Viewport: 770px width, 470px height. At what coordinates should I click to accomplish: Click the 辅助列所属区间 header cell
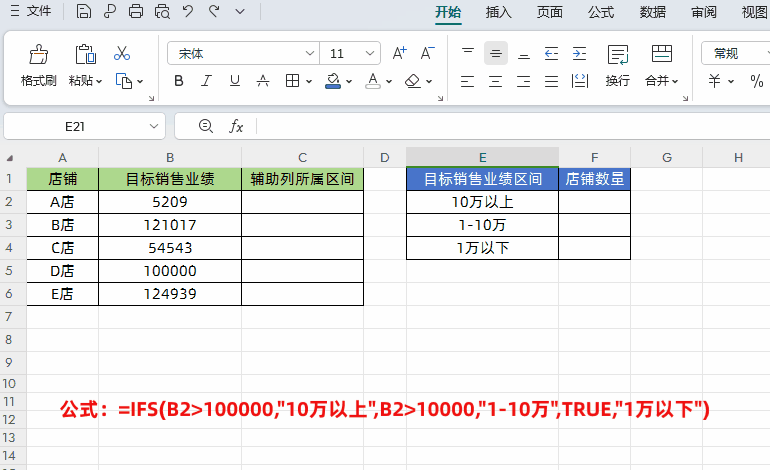302,179
